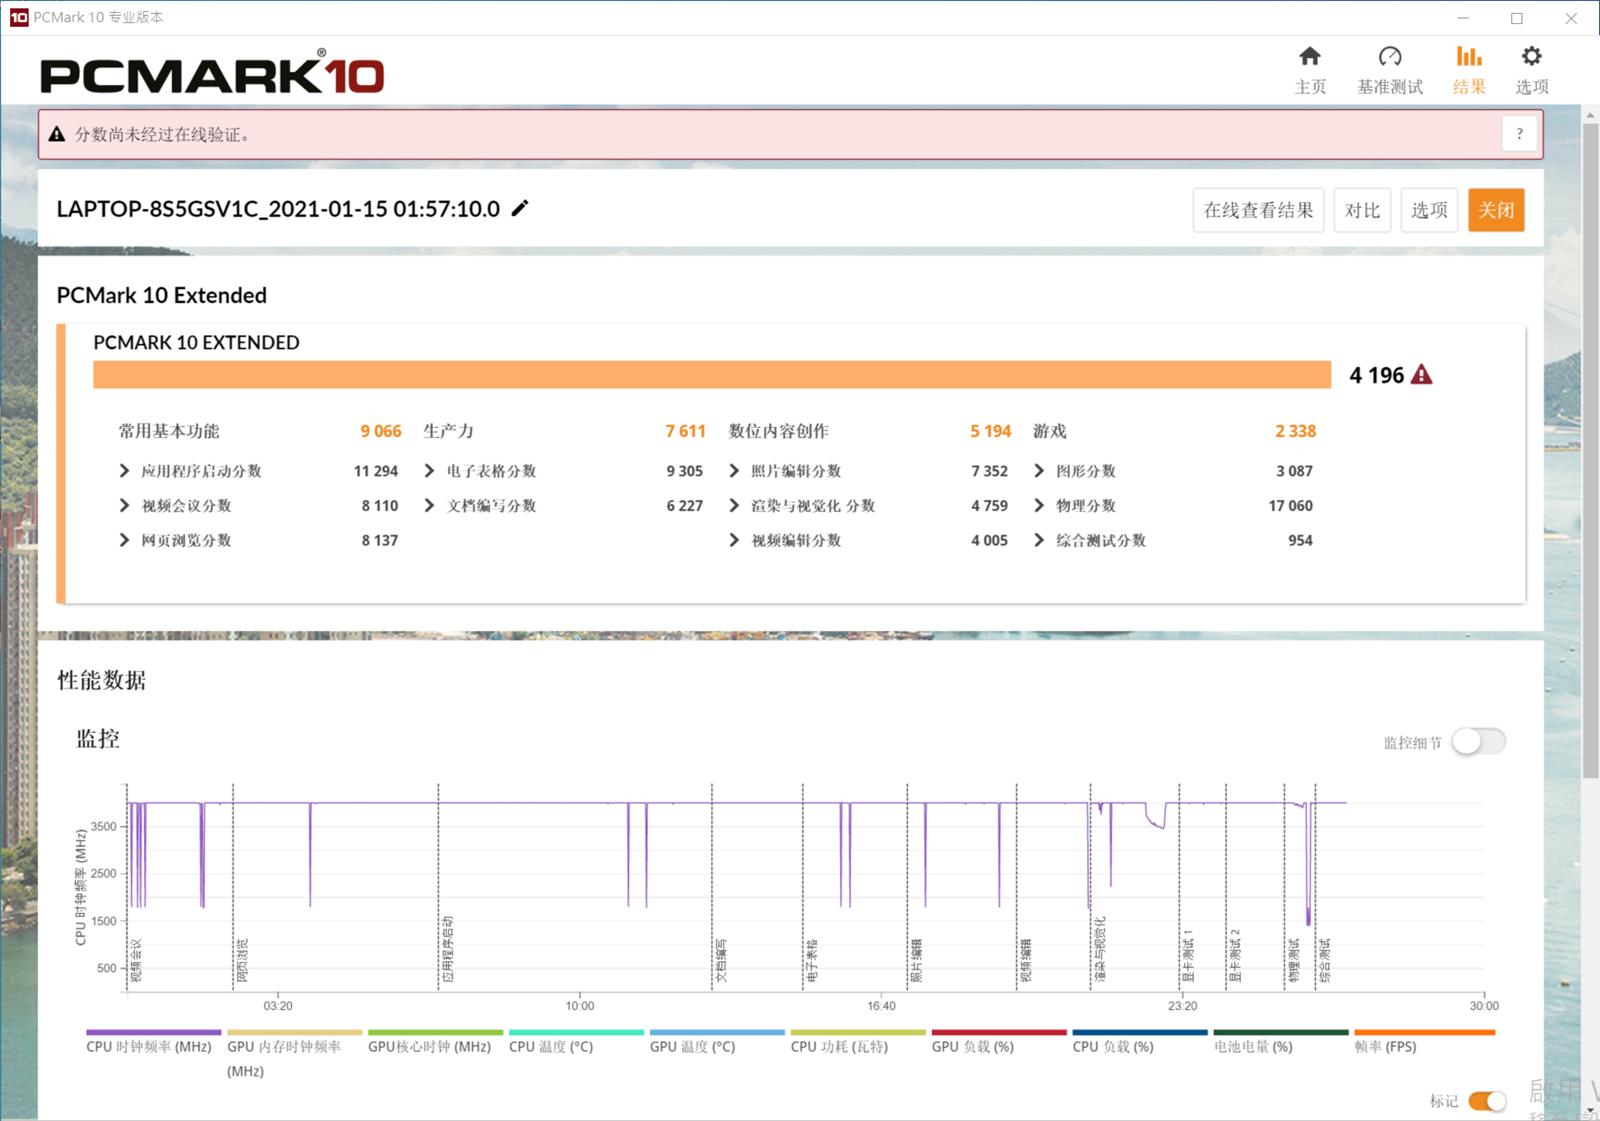The height and width of the screenshot is (1121, 1600).
Task: Expand 应用程序启动分数 details
Action: click(125, 471)
